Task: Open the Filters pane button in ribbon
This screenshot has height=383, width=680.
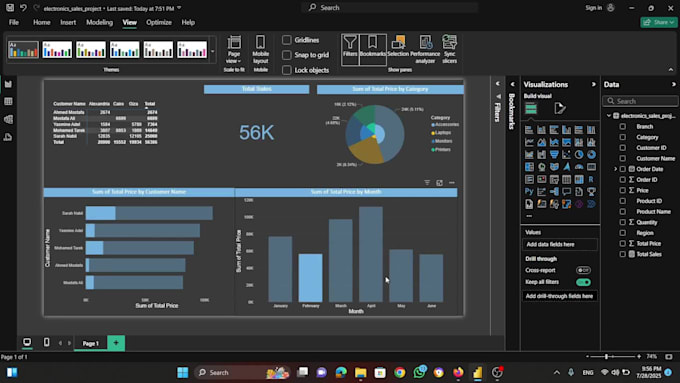Action: pos(350,49)
